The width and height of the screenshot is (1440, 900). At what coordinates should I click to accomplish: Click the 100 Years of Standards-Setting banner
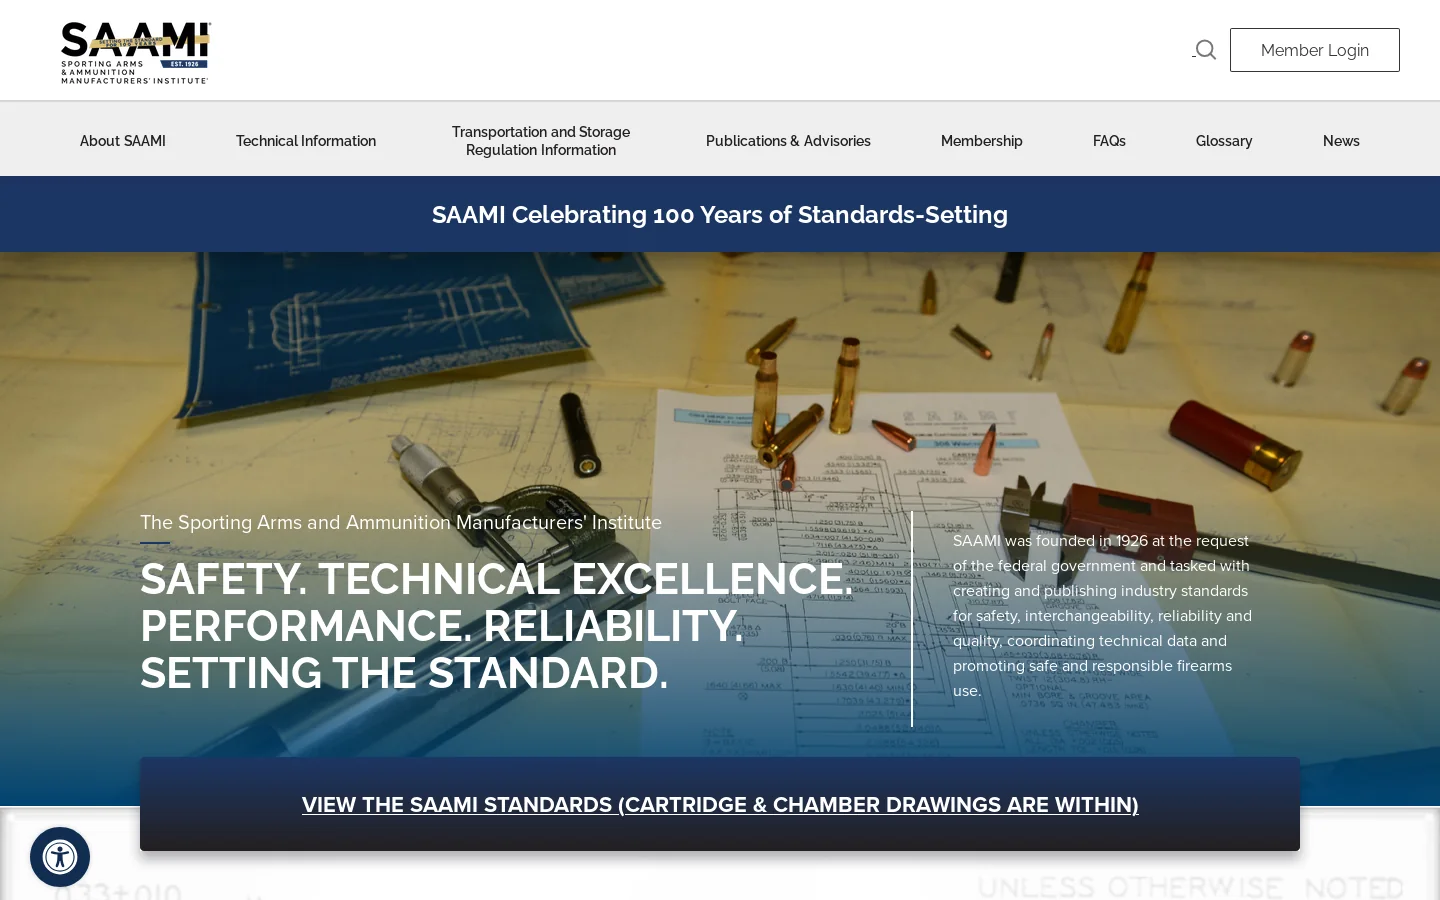[x=720, y=215]
